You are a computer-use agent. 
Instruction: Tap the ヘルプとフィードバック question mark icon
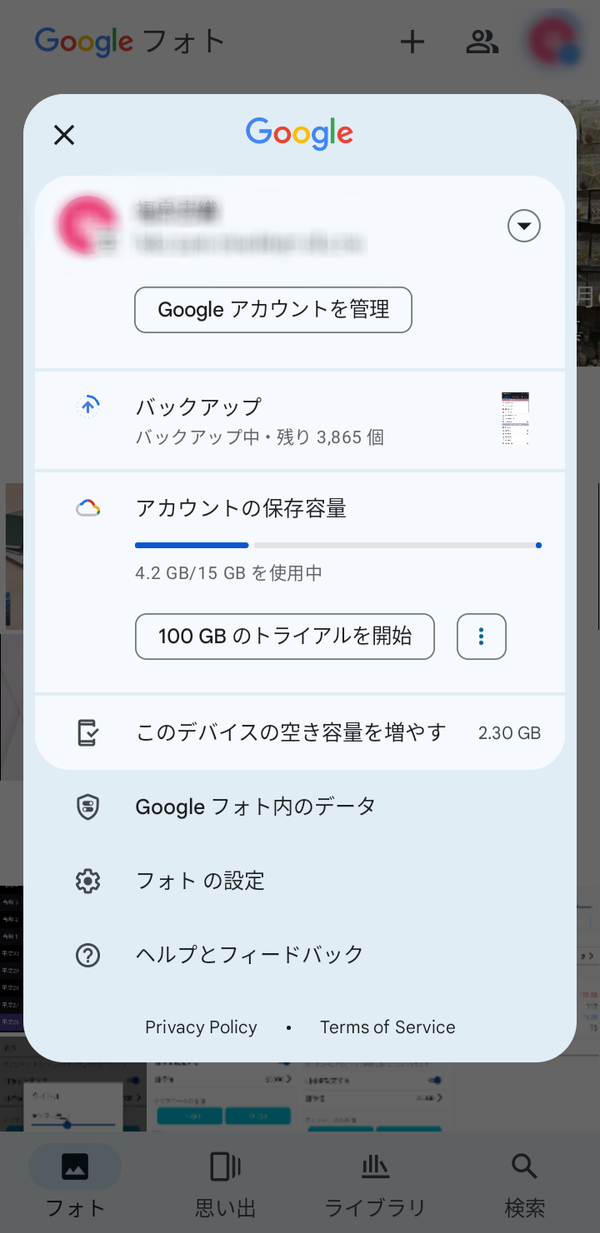pos(88,955)
